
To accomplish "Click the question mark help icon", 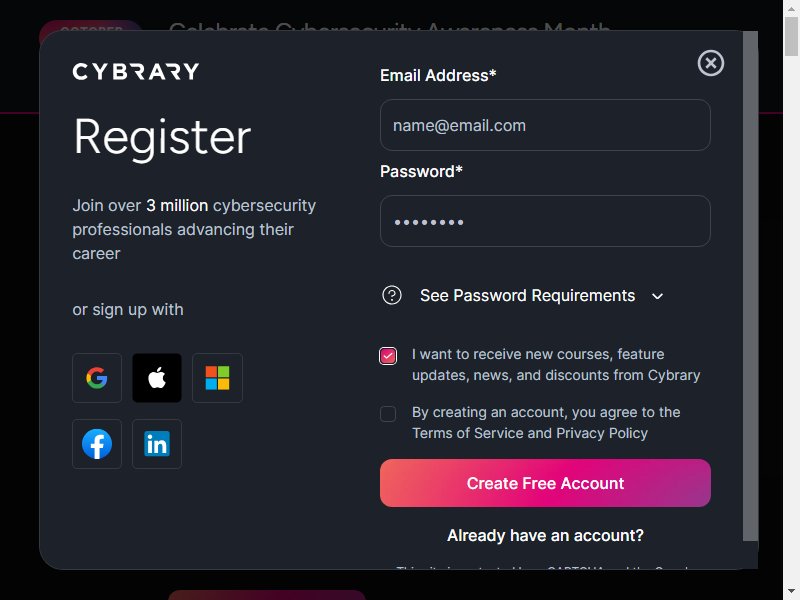I will (392, 295).
